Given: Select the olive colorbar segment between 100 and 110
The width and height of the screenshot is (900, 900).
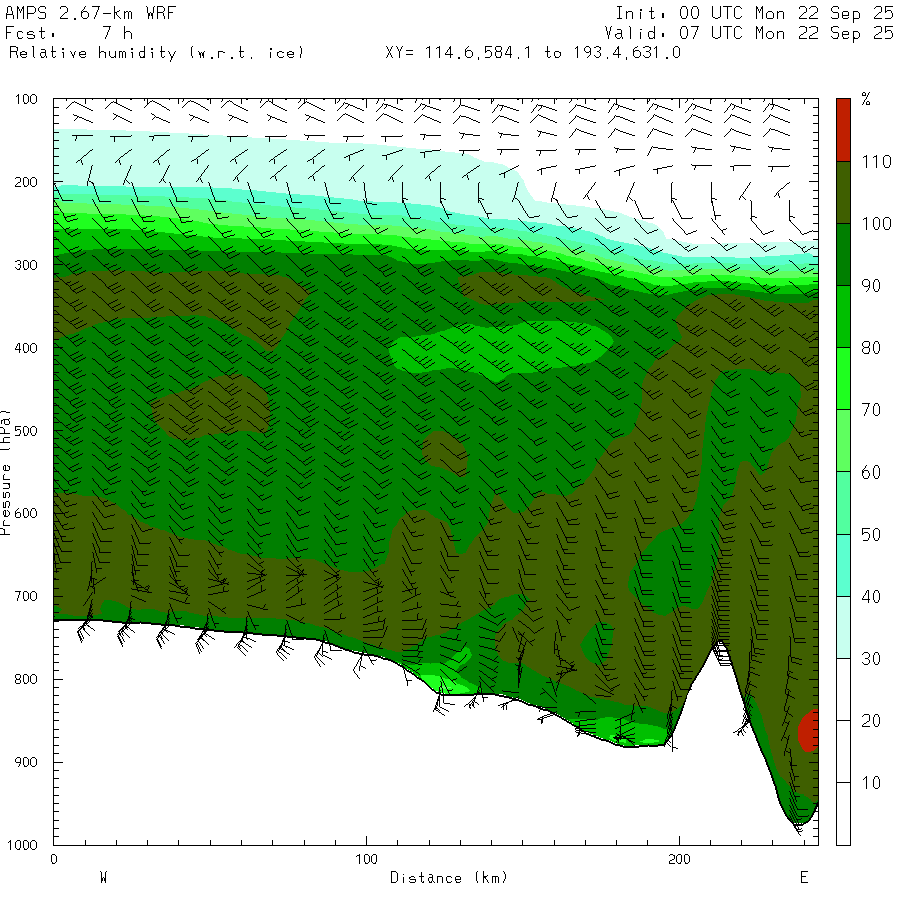Looking at the screenshot, I should point(843,192).
